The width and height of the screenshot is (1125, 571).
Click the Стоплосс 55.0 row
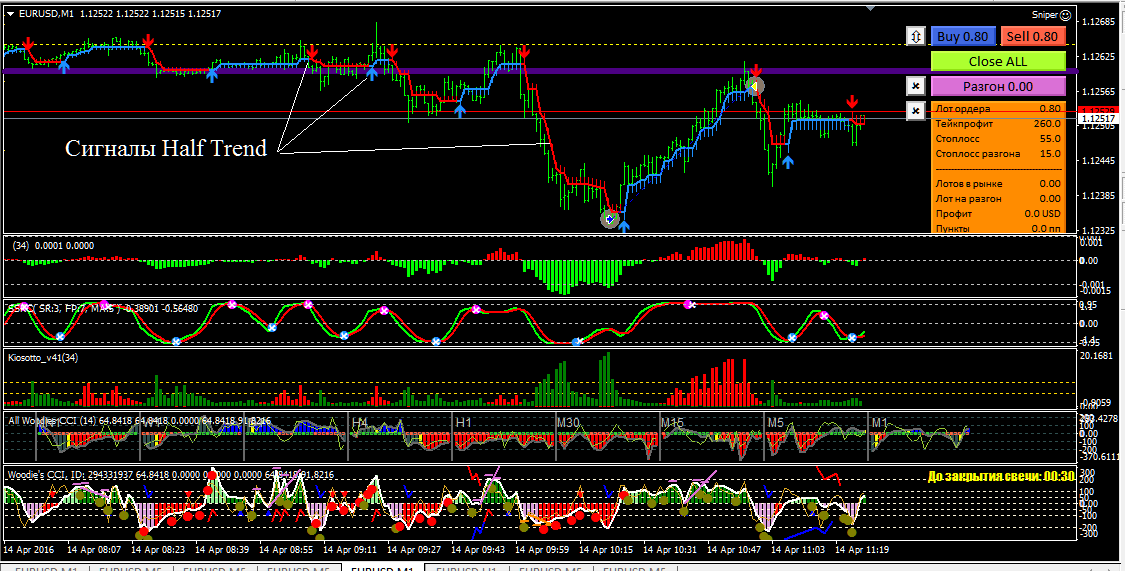pos(998,138)
